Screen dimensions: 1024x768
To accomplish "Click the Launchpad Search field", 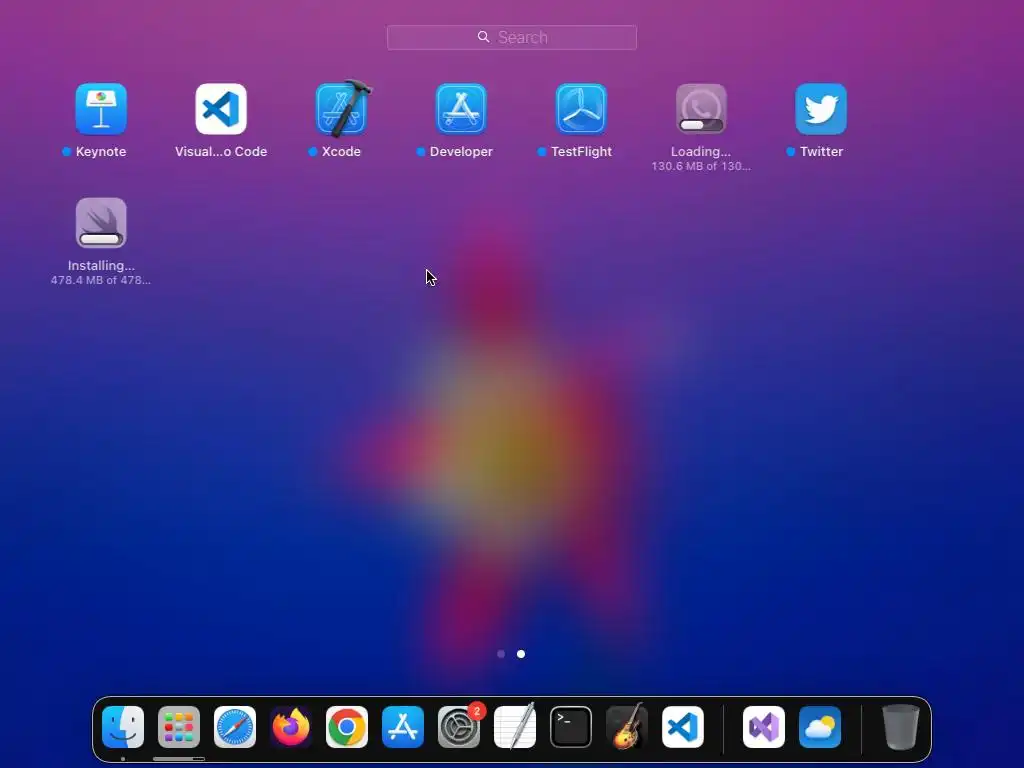I will click(x=511, y=37).
